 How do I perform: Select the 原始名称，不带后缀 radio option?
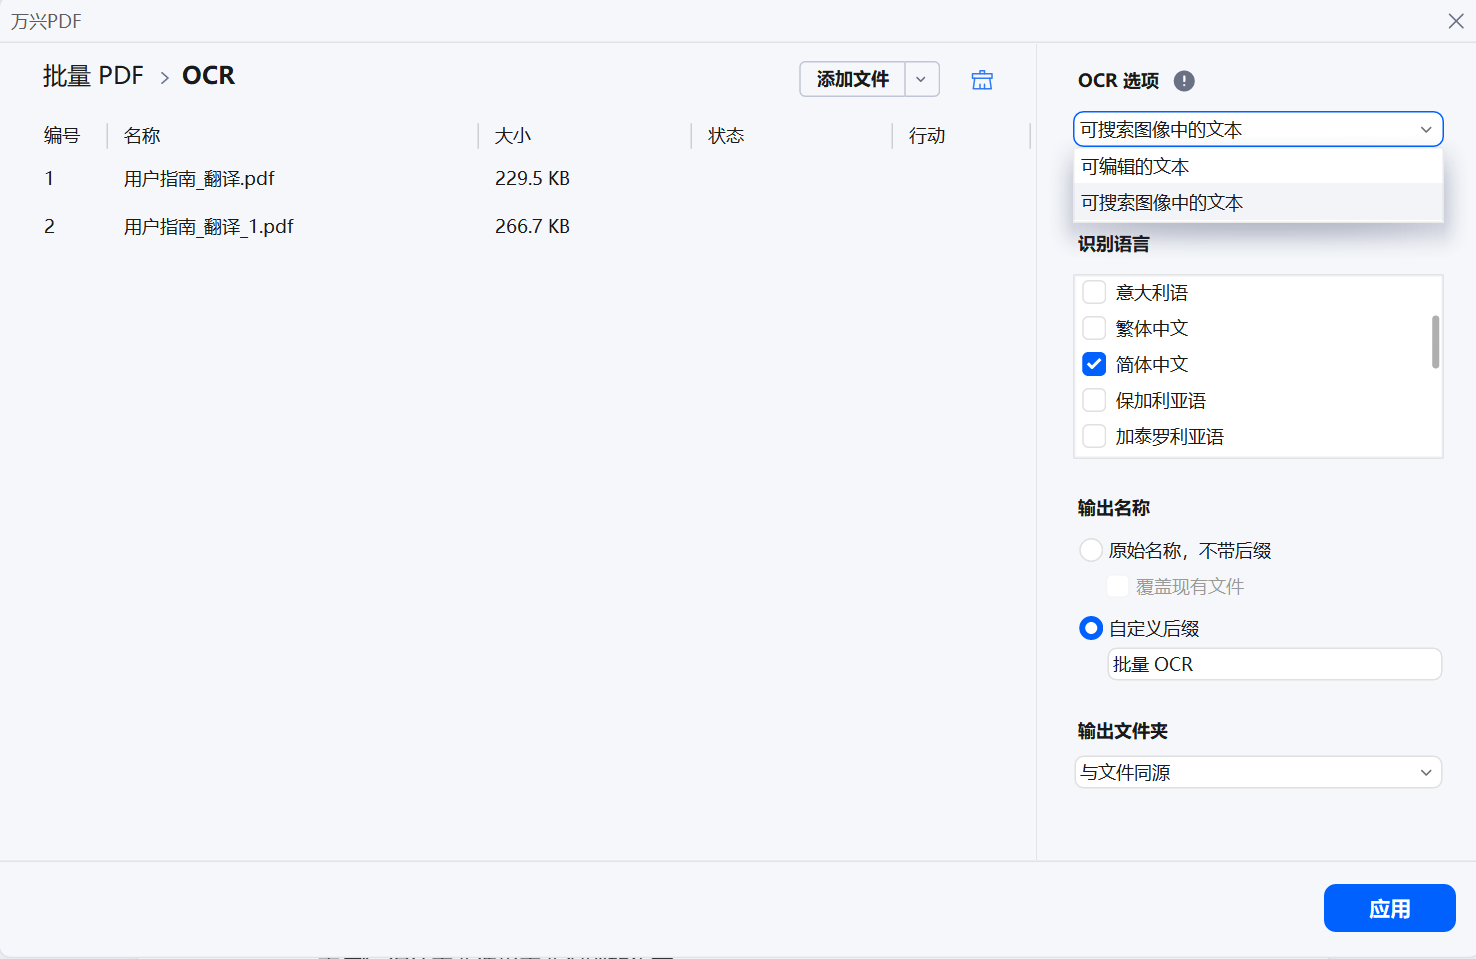click(1091, 550)
